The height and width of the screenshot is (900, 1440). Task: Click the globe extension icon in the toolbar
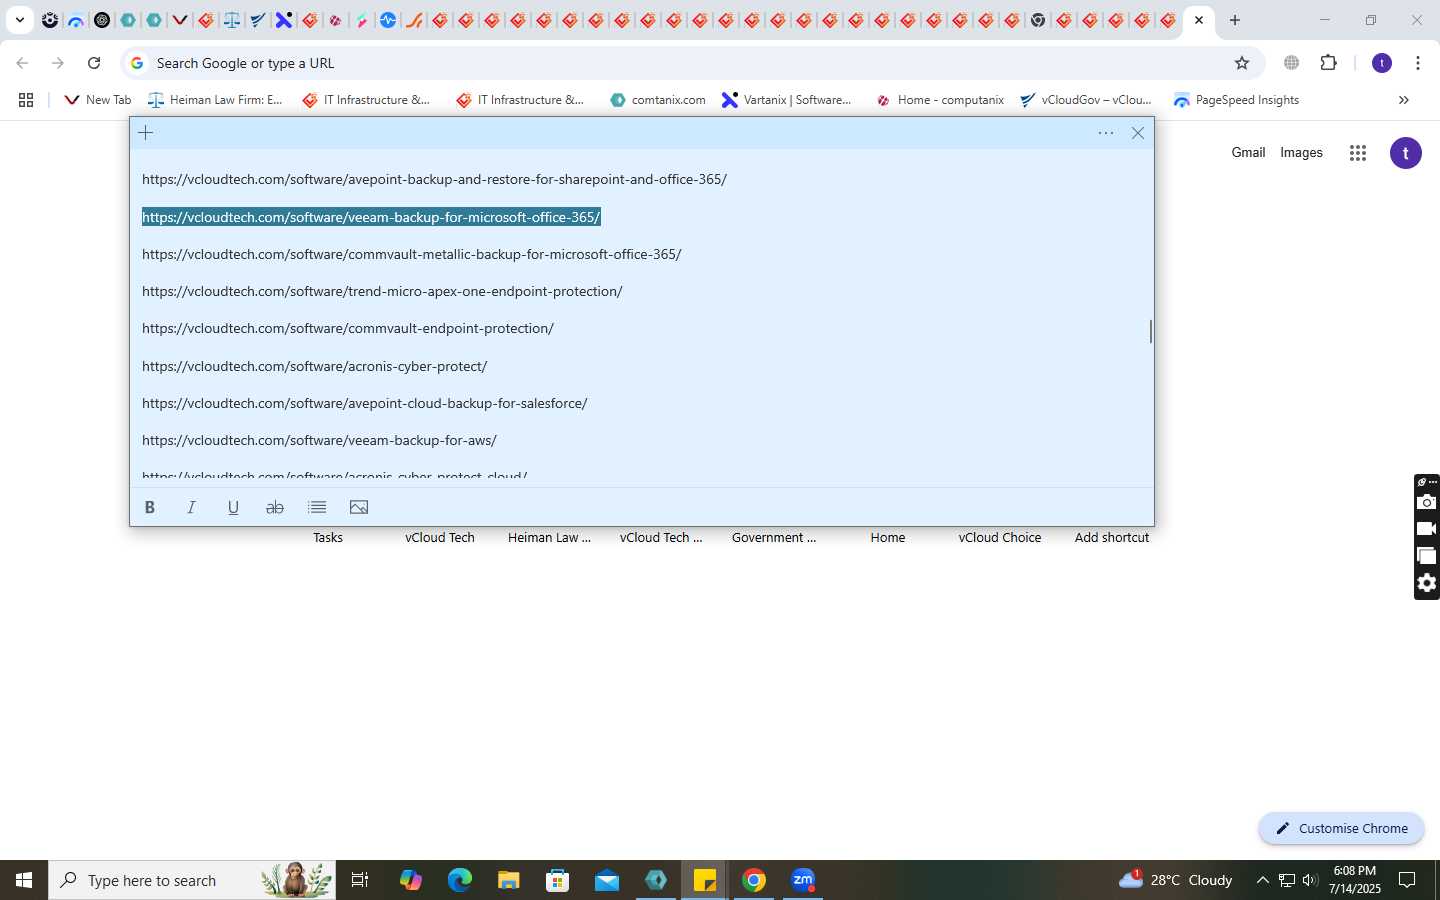point(1292,63)
